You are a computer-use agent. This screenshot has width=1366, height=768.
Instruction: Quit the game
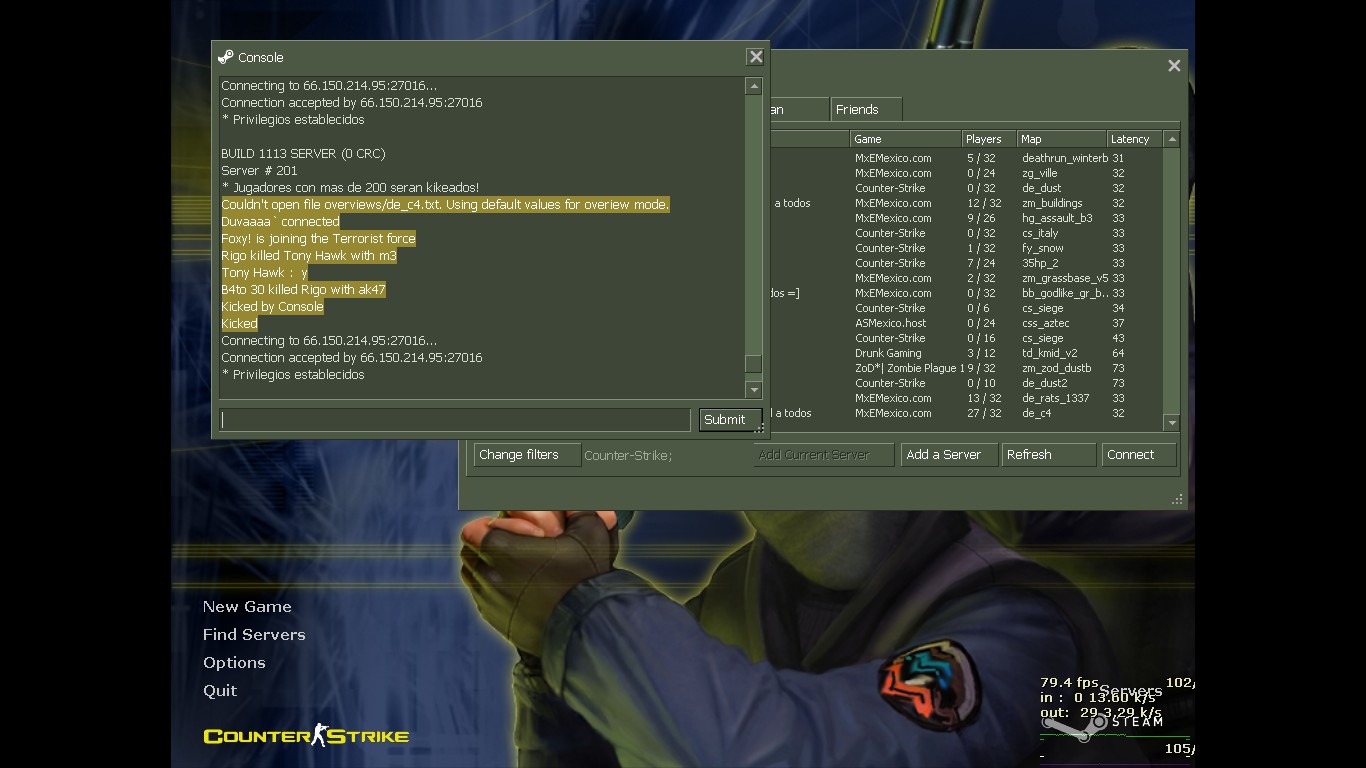point(220,691)
